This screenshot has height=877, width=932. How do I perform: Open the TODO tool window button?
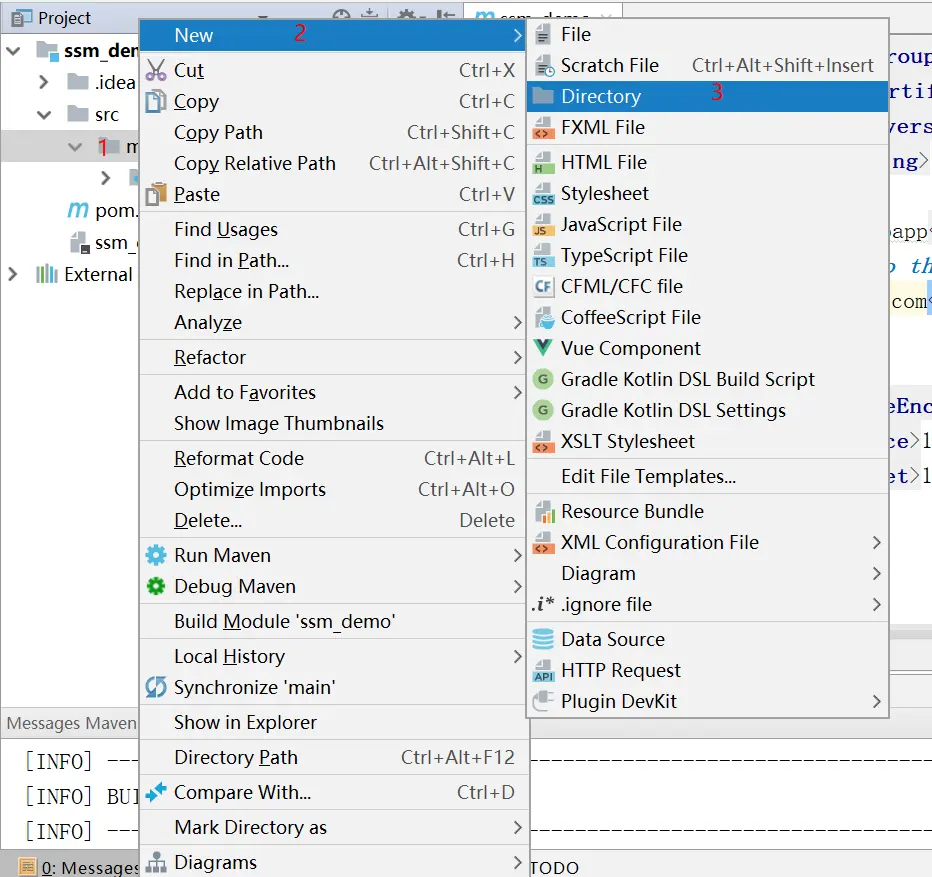point(555,867)
